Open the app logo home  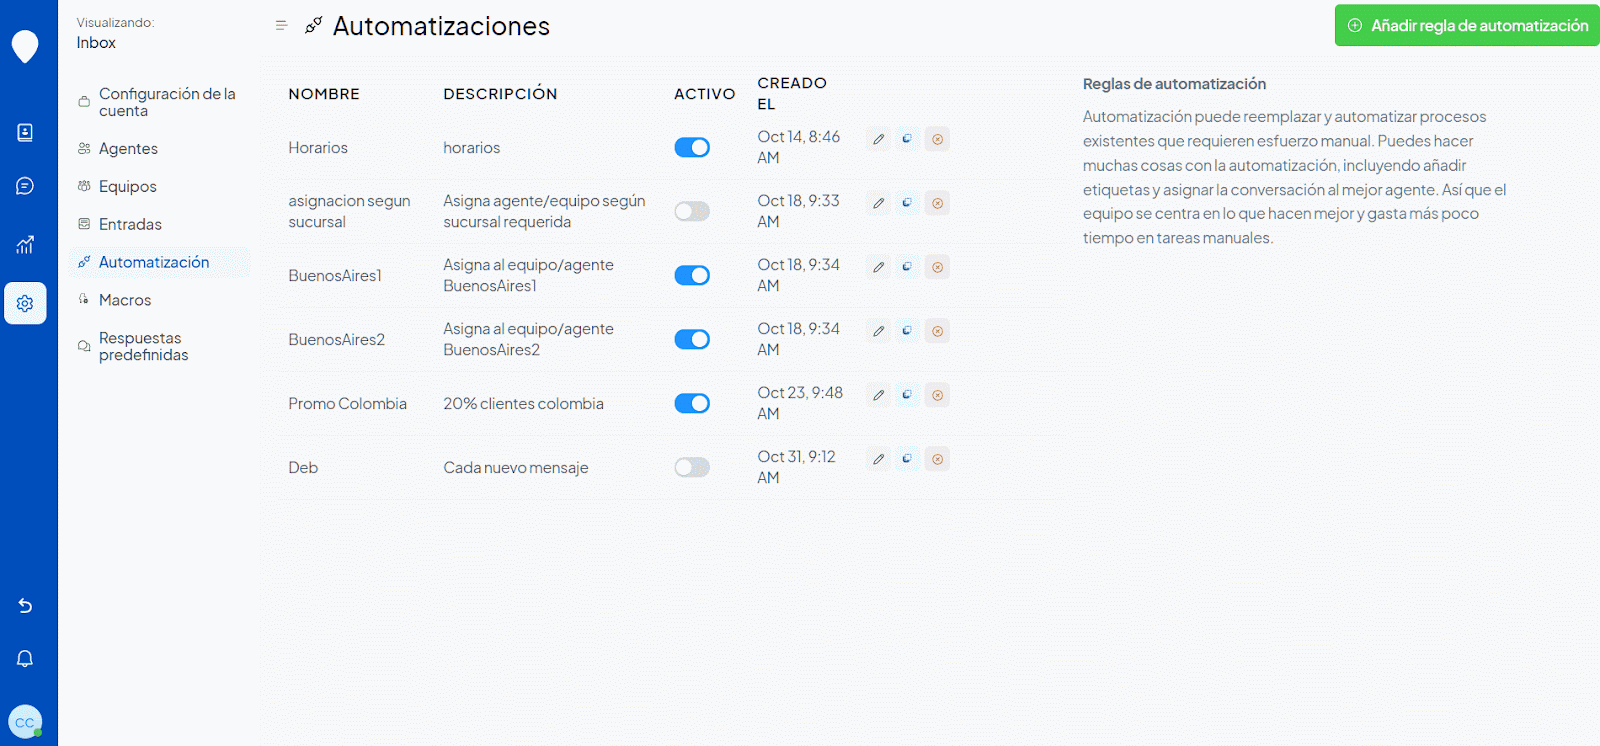pyautogui.click(x=25, y=46)
